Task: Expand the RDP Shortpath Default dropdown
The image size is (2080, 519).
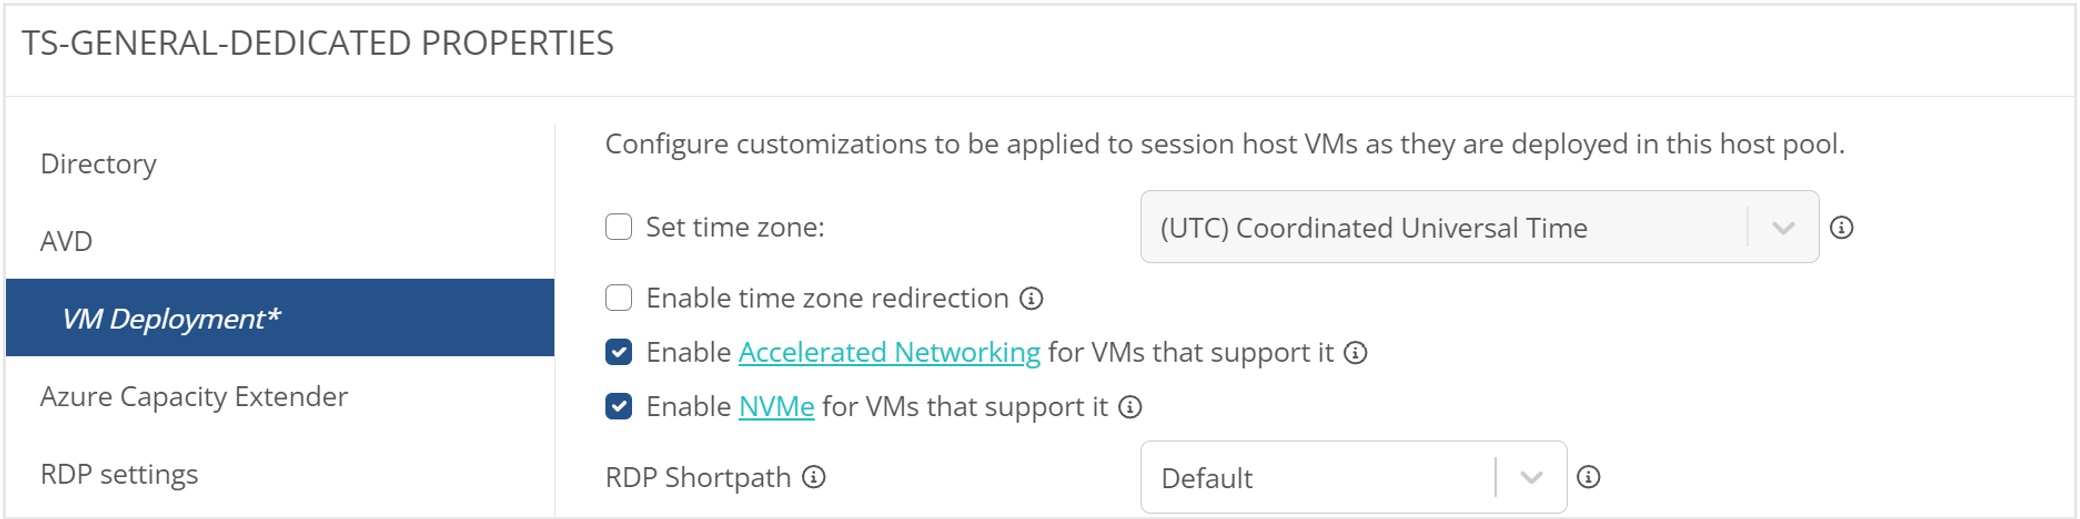Action: click(x=1318, y=478)
